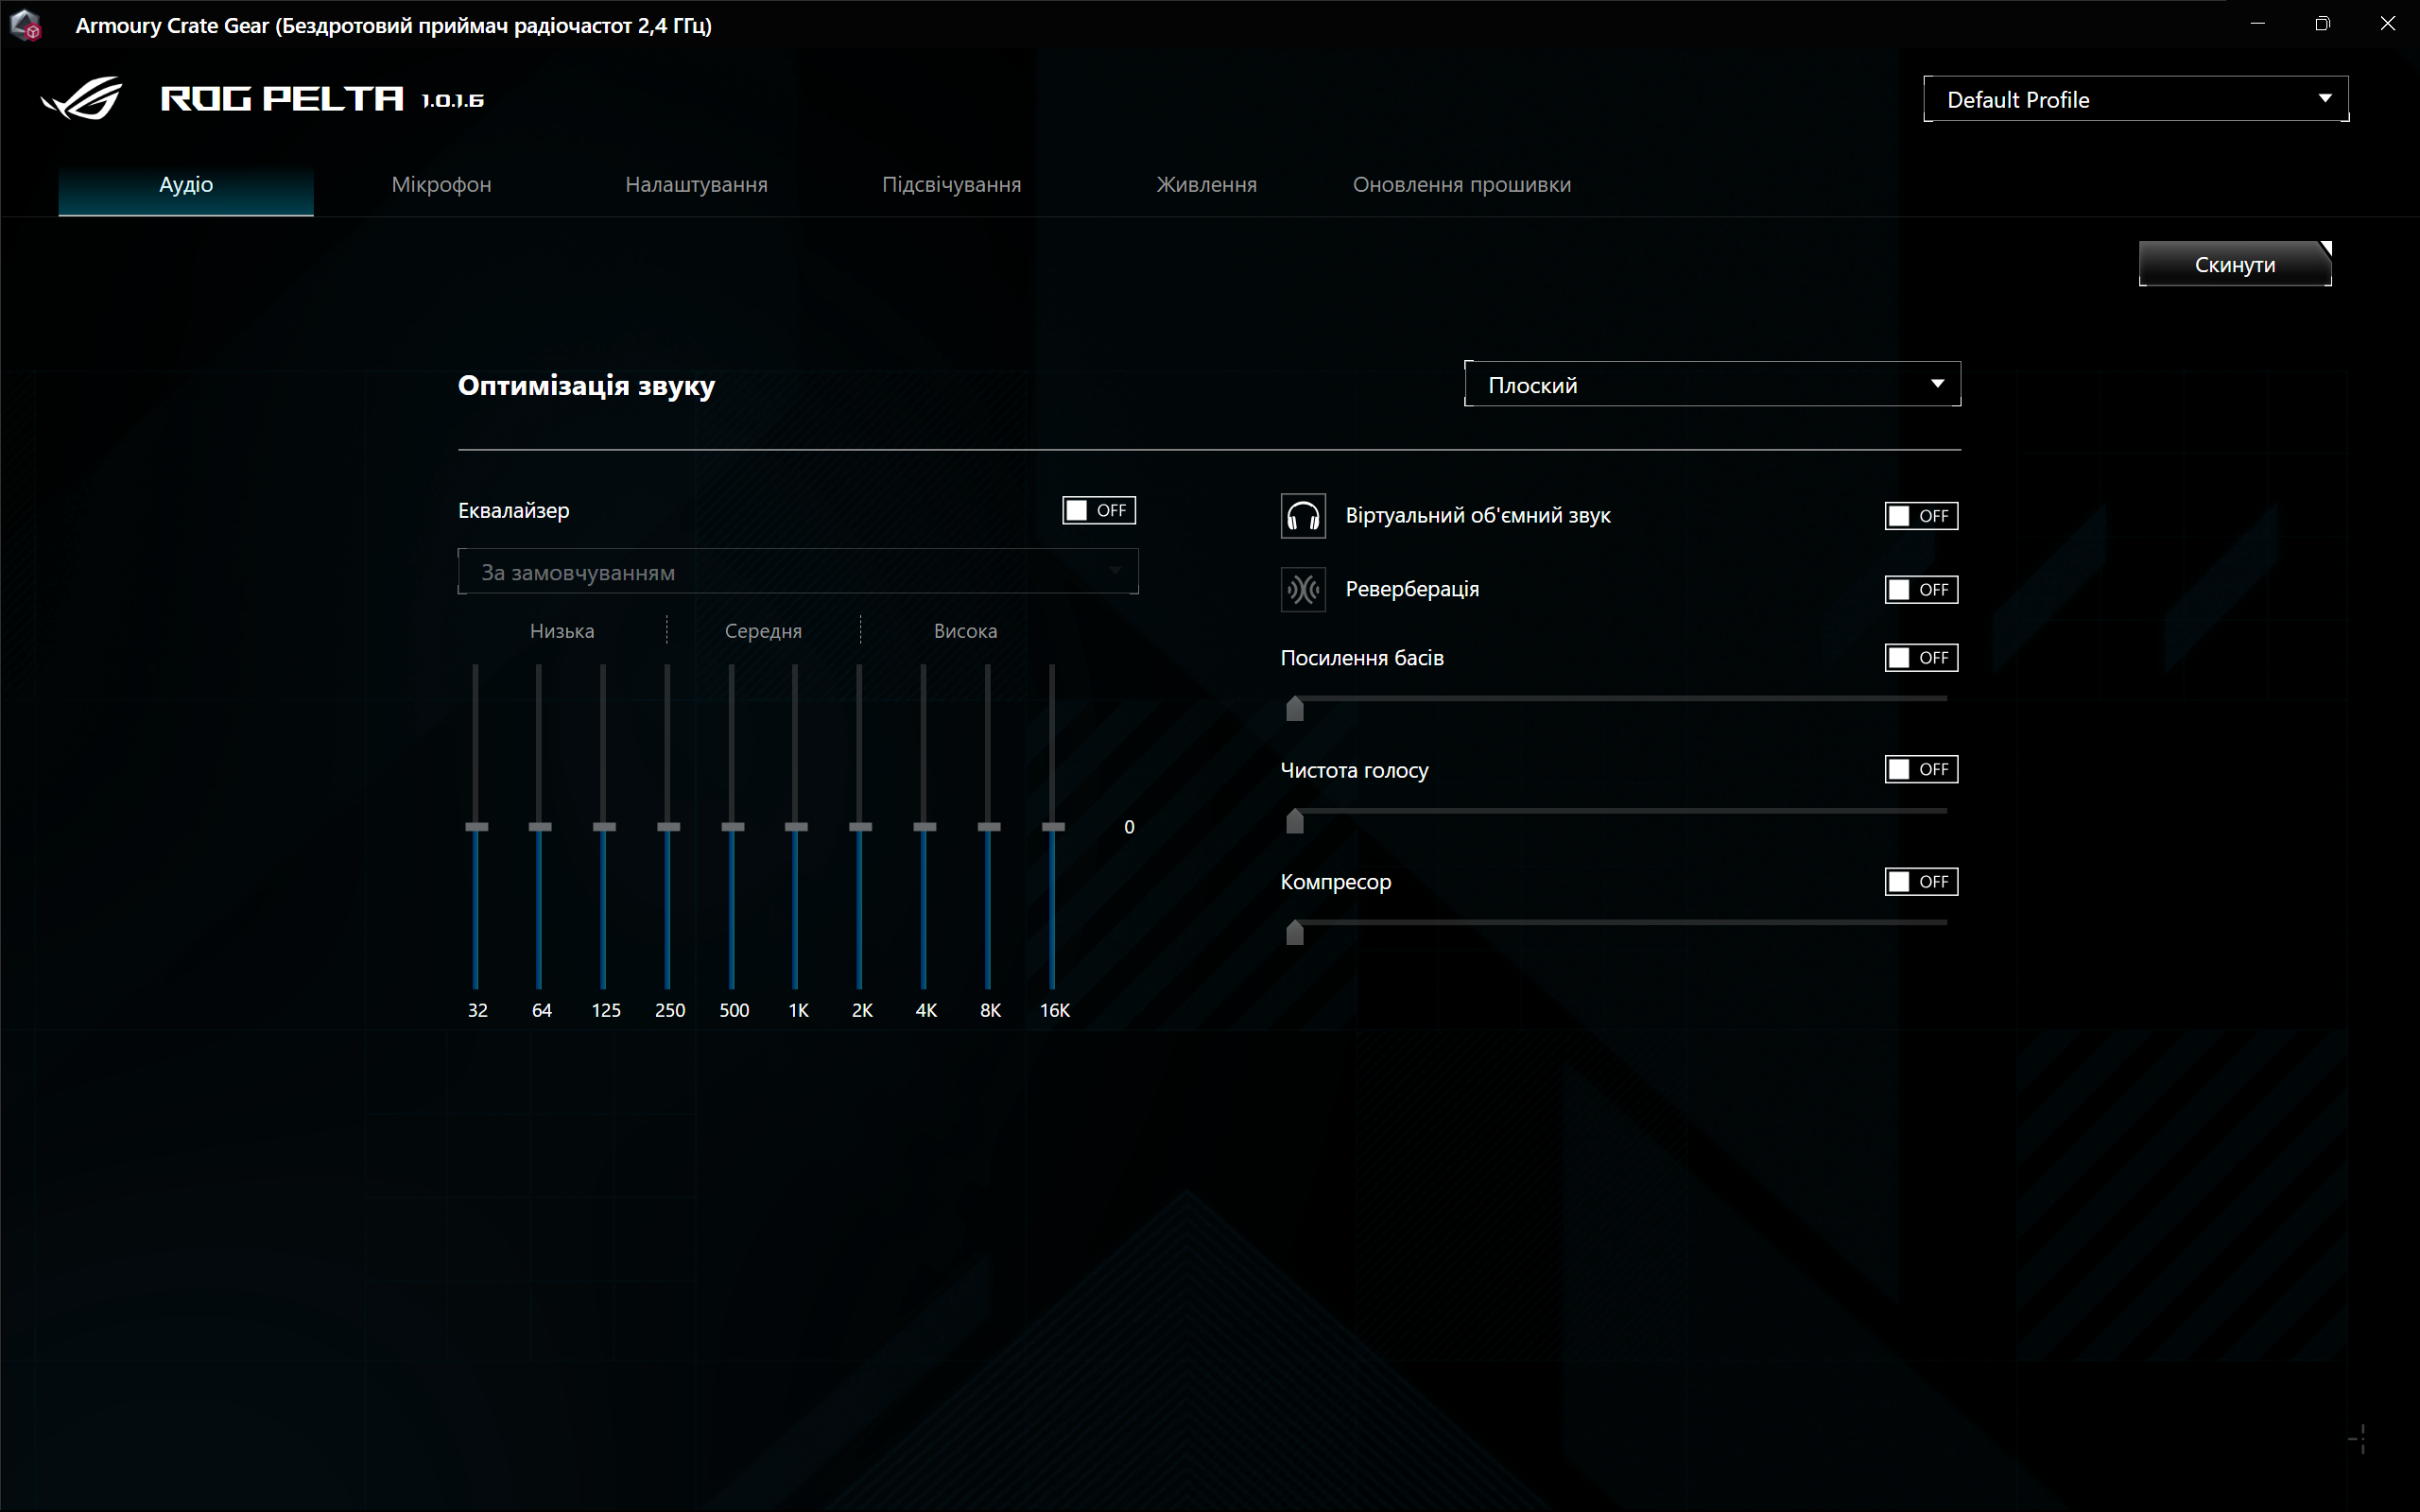The image size is (2420, 1512).
Task: Click the Посилення басів level slider handle
Action: [1295, 708]
